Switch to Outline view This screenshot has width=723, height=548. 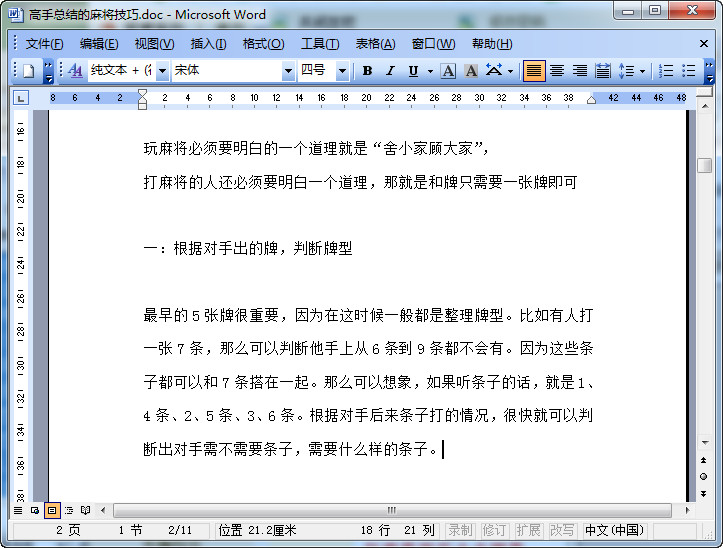click(x=69, y=511)
